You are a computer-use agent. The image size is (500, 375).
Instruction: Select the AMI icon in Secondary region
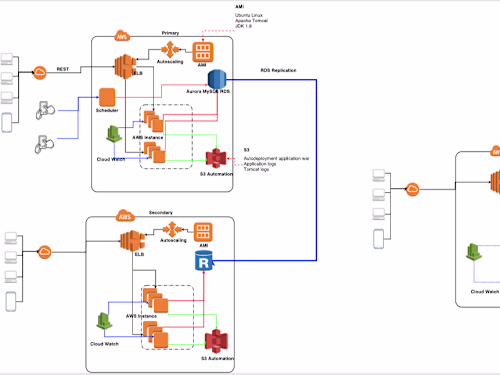click(x=203, y=232)
